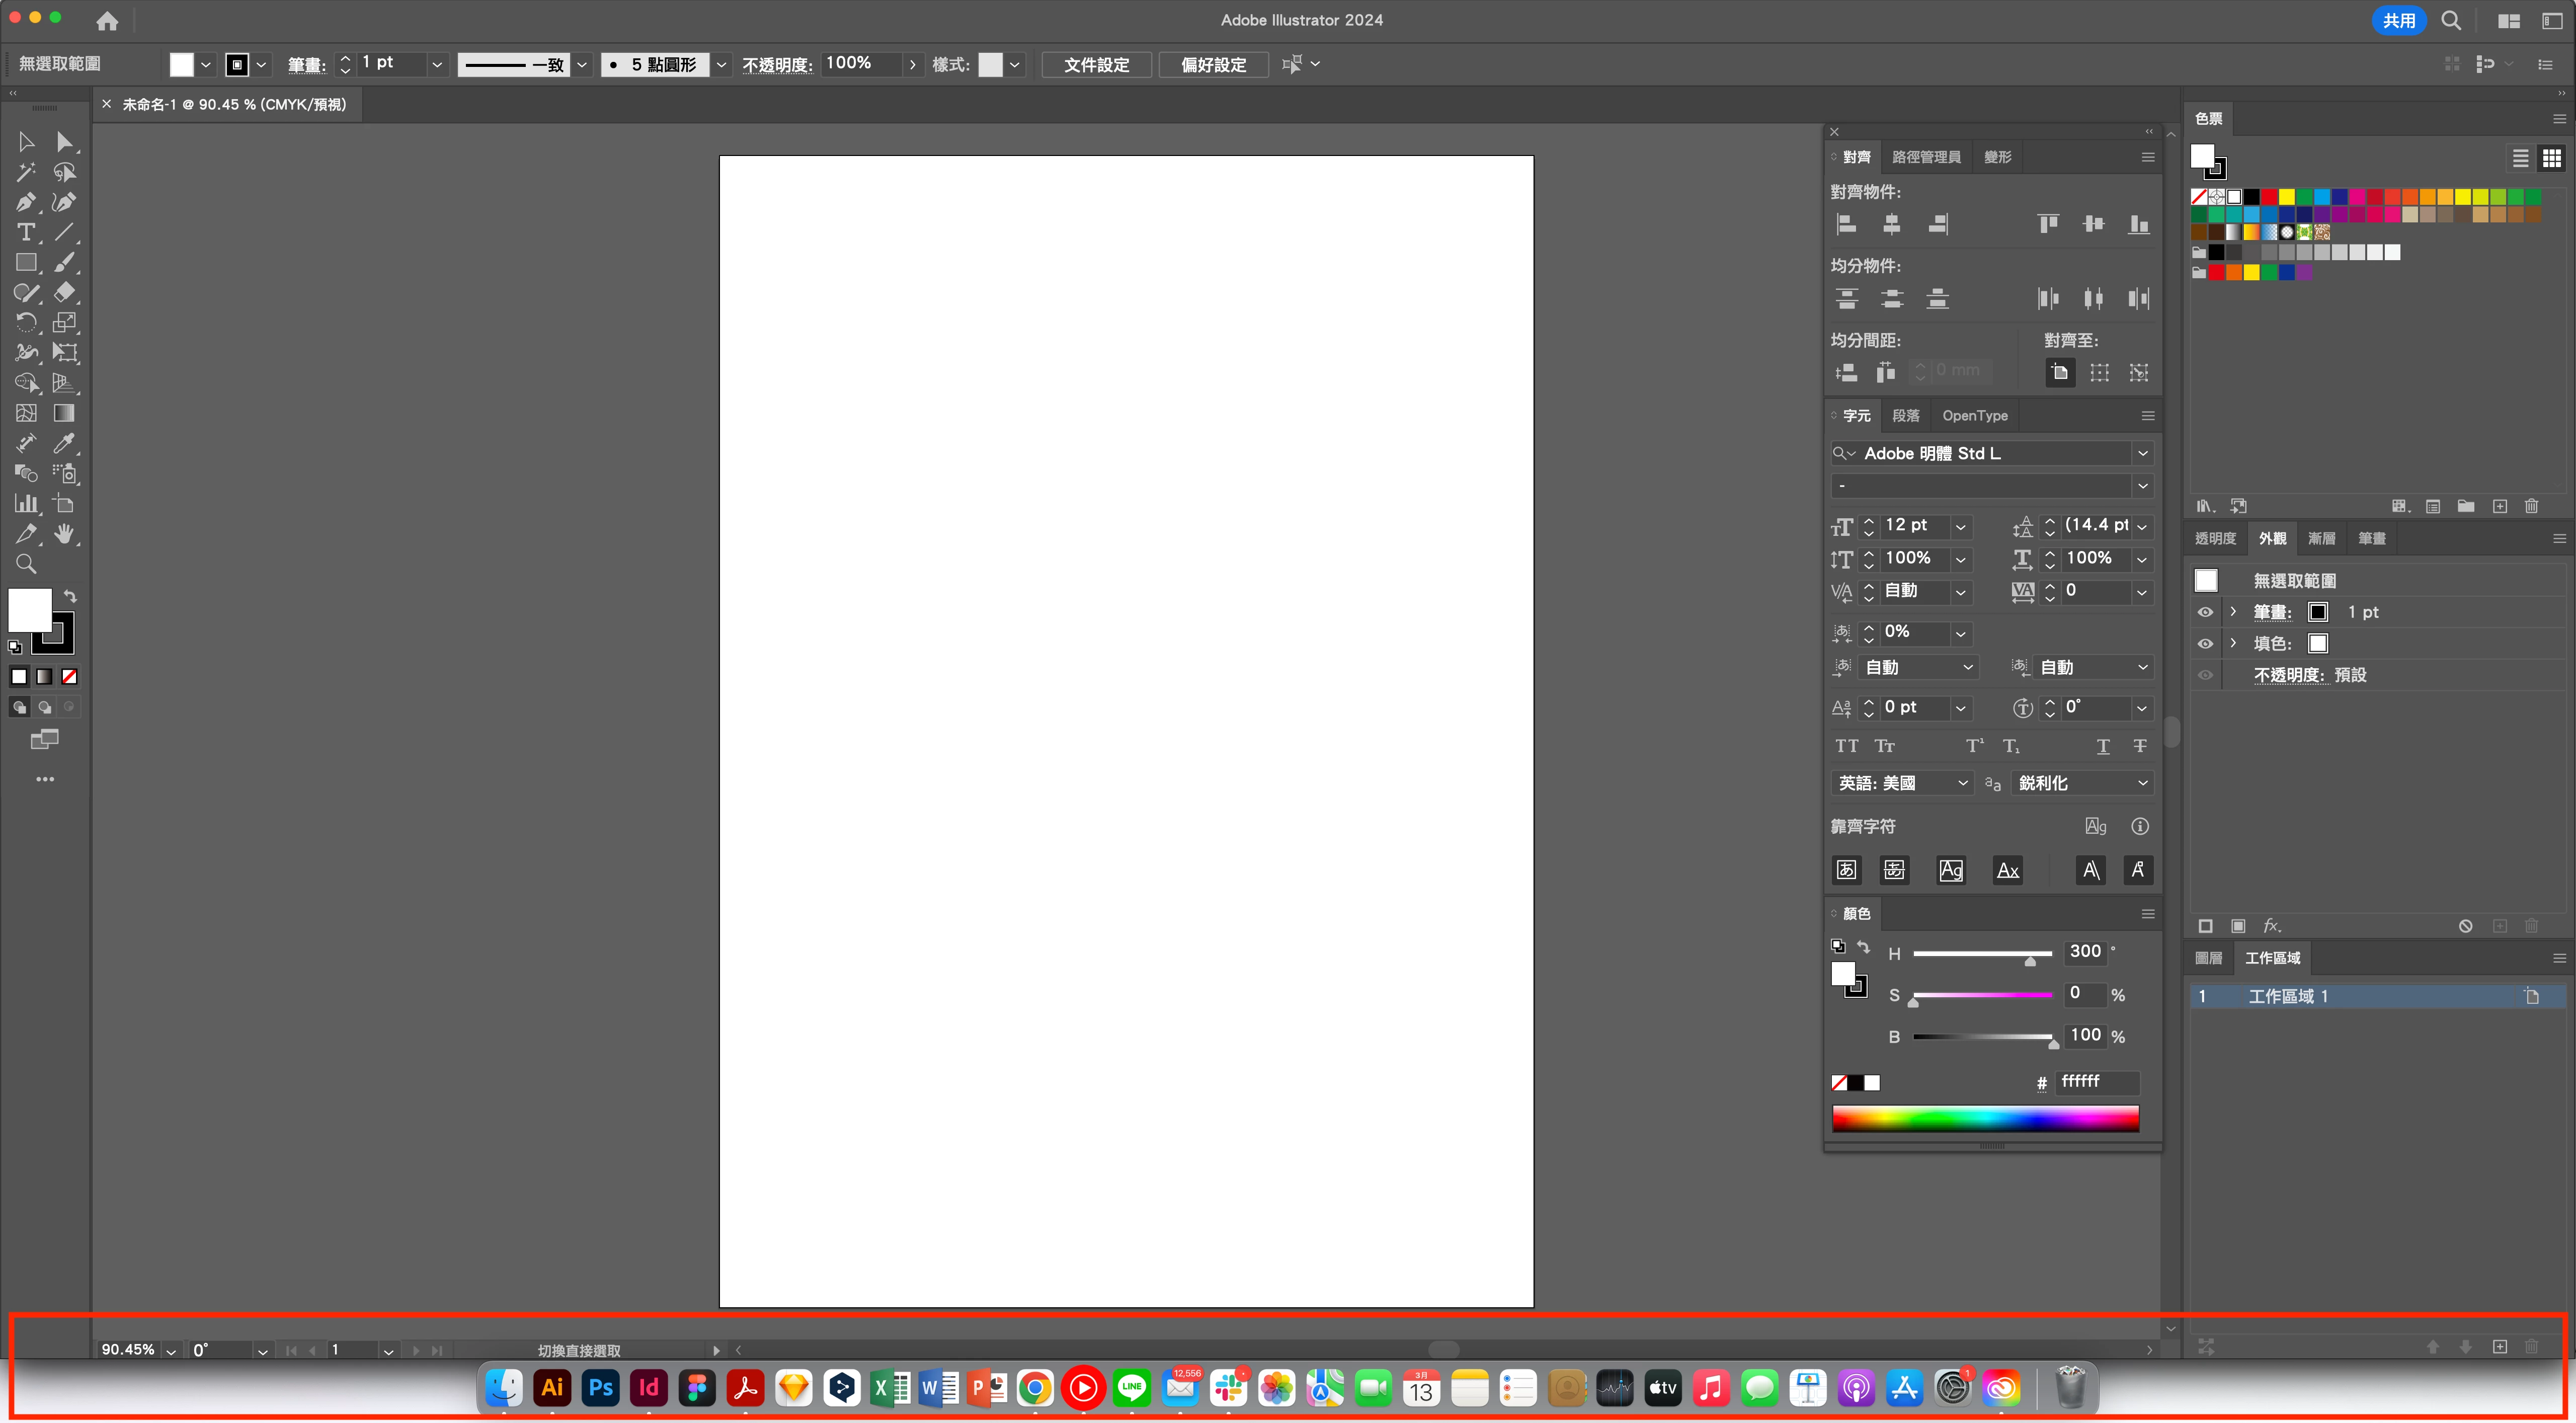The width and height of the screenshot is (2576, 1423).
Task: Select the Pen tool
Action: tap(25, 202)
